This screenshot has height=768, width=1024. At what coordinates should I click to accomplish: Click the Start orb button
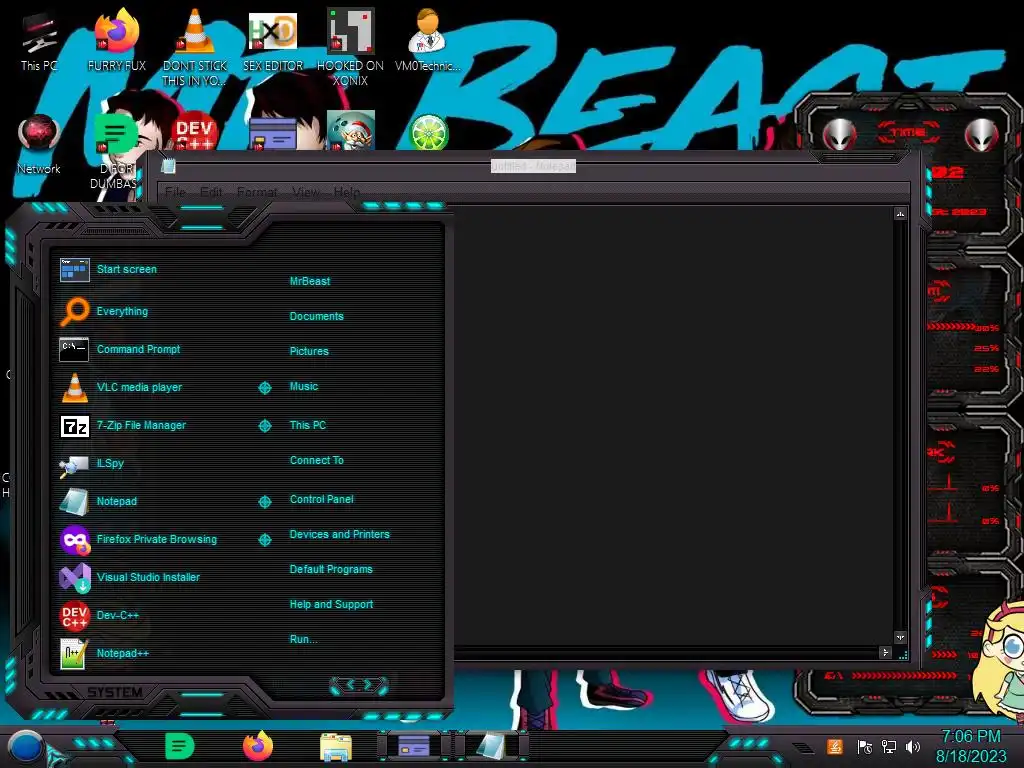(25, 747)
